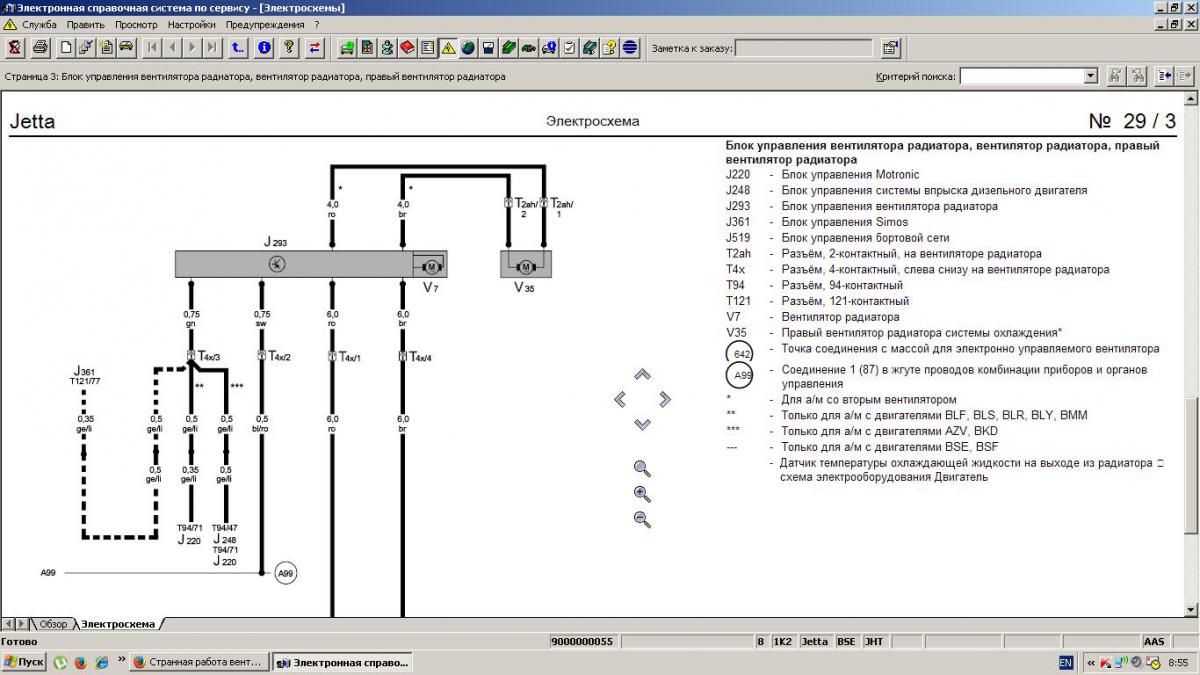Click the tab scroll left arrow
Image resolution: width=1200 pixels, height=675 pixels.
point(8,624)
